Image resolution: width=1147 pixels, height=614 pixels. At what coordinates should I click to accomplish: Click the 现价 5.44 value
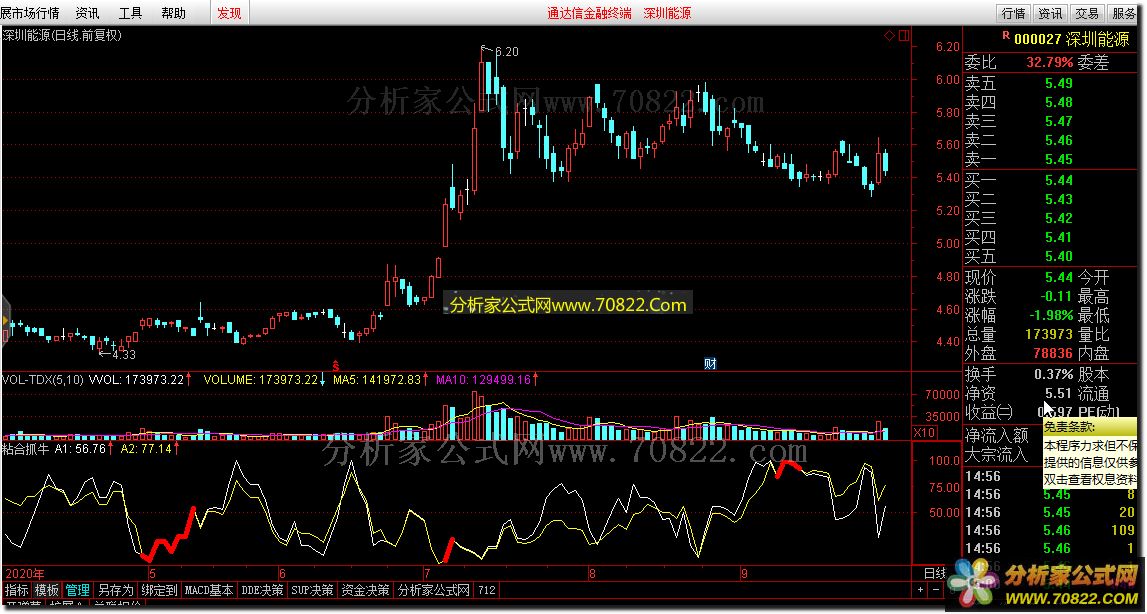coord(1058,277)
